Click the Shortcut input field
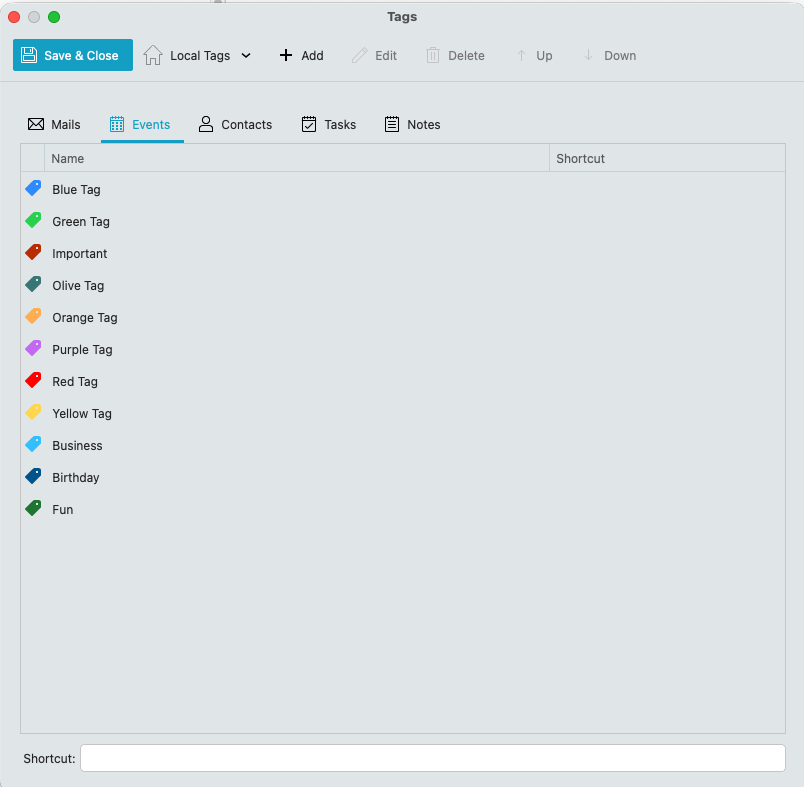 coord(432,759)
